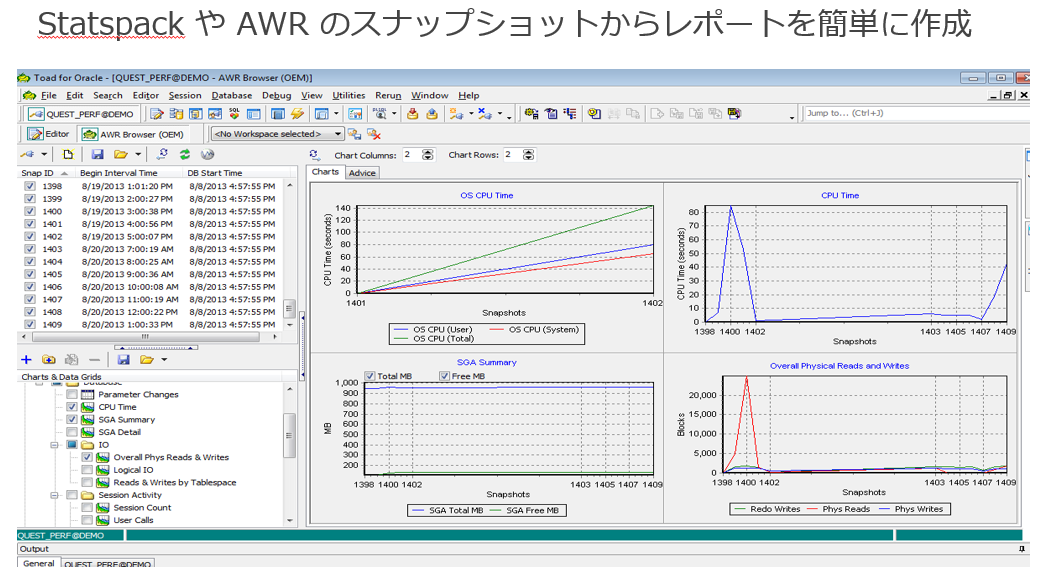The width and height of the screenshot is (1046, 582).
Task: Click the lightning bolt execute icon
Action: pyautogui.click(x=298, y=114)
